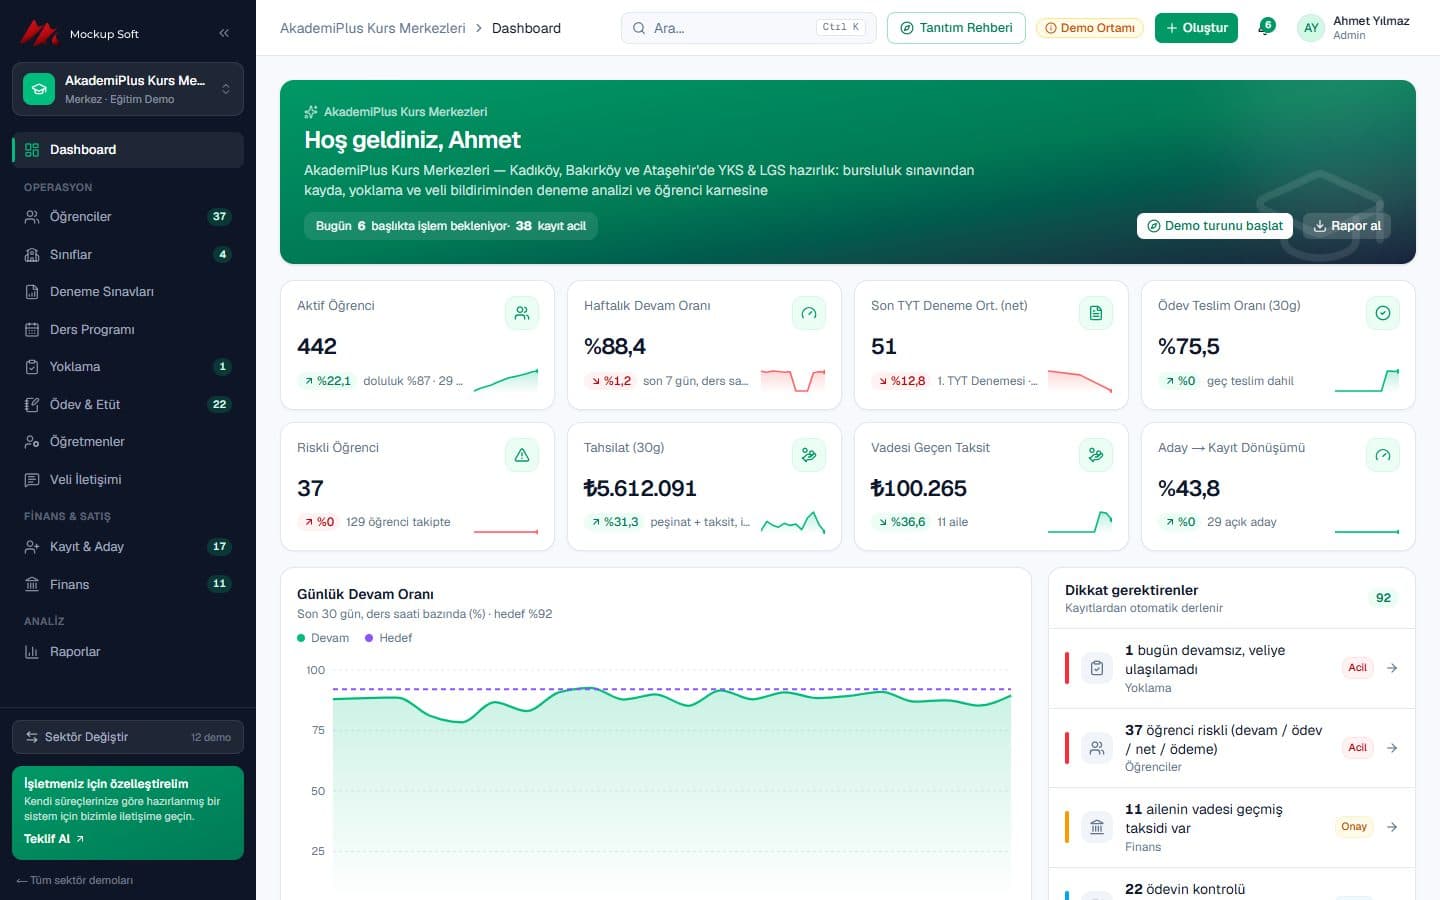Viewport: 1440px width, 900px height.
Task: Click the 'Bugün 6 başlıkta işlem bekleniyor' pill
Action: click(451, 226)
